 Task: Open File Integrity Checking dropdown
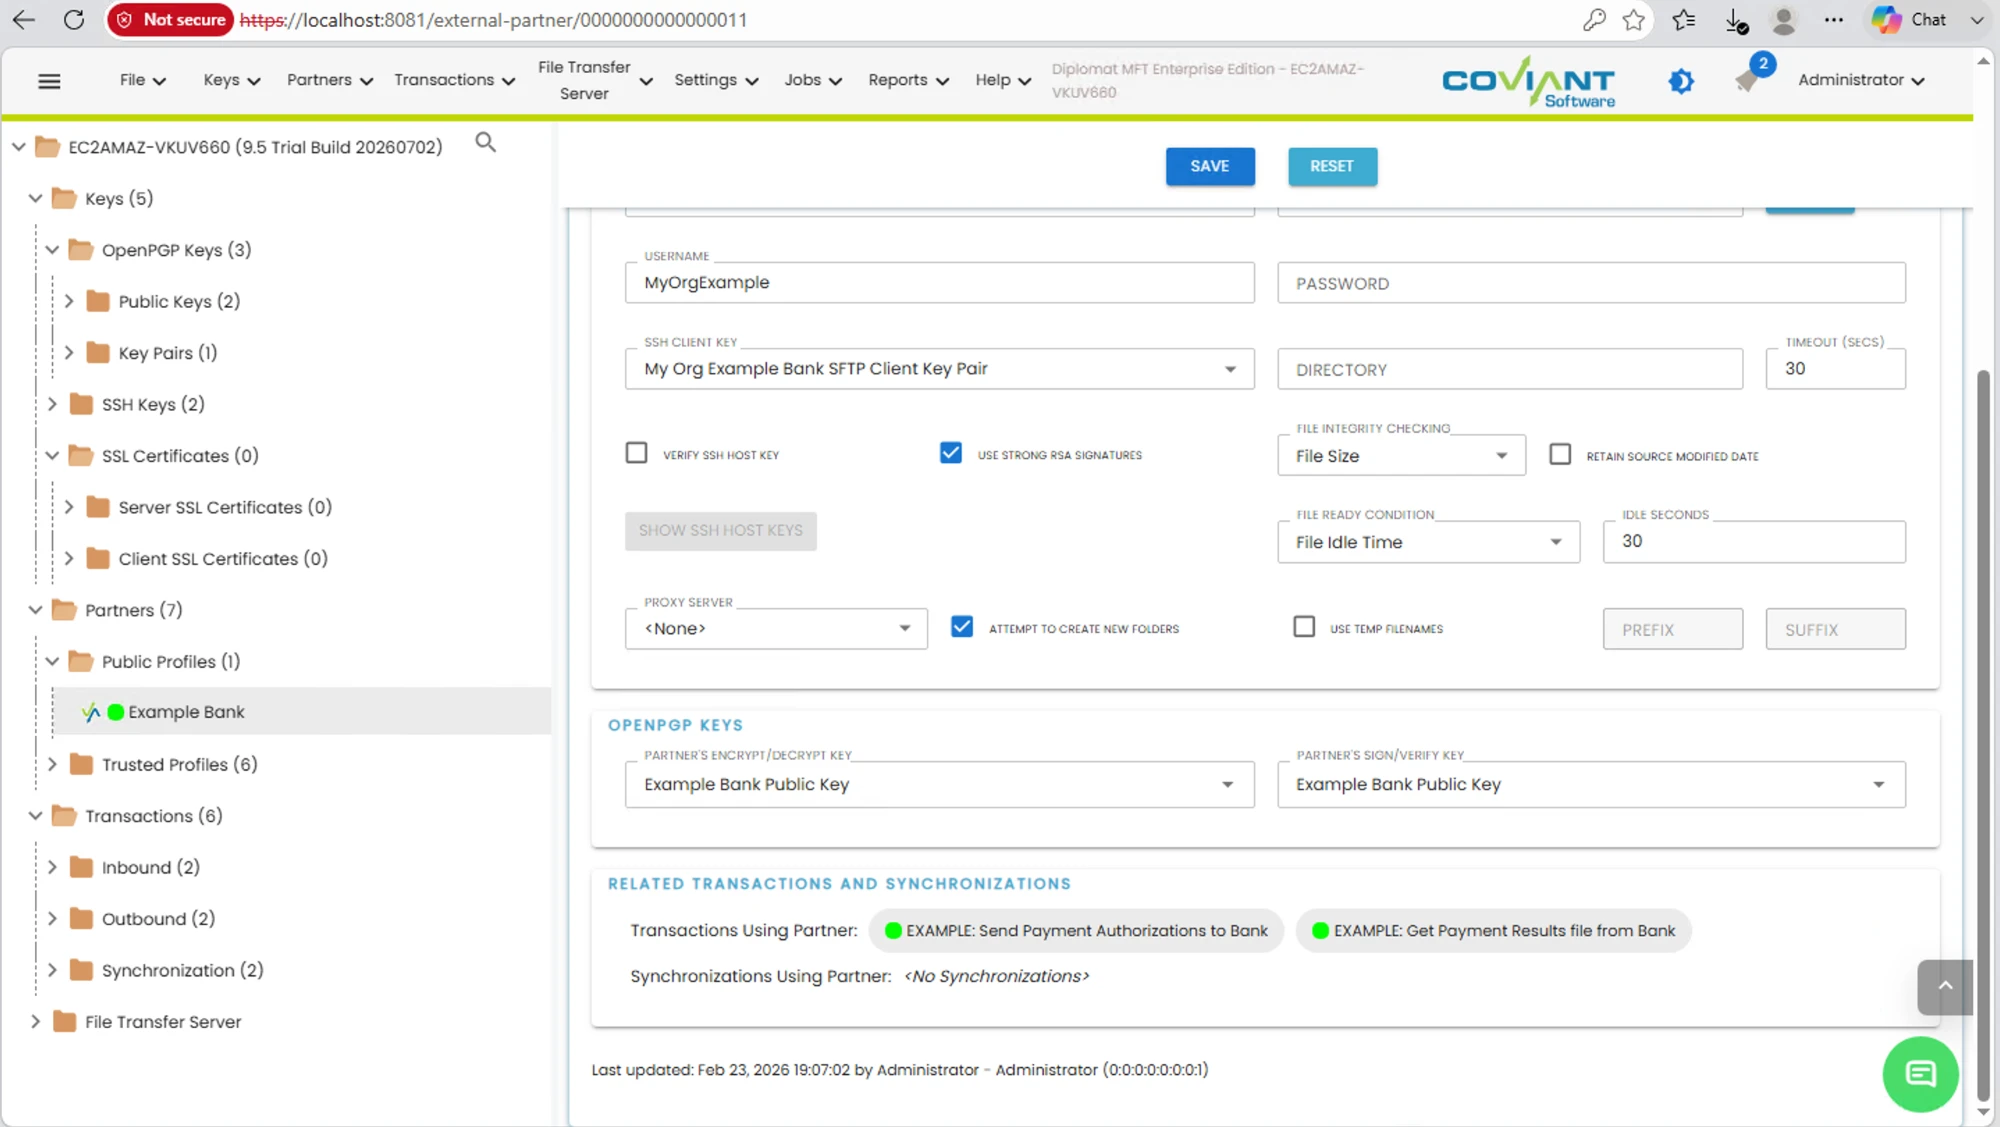[1401, 456]
